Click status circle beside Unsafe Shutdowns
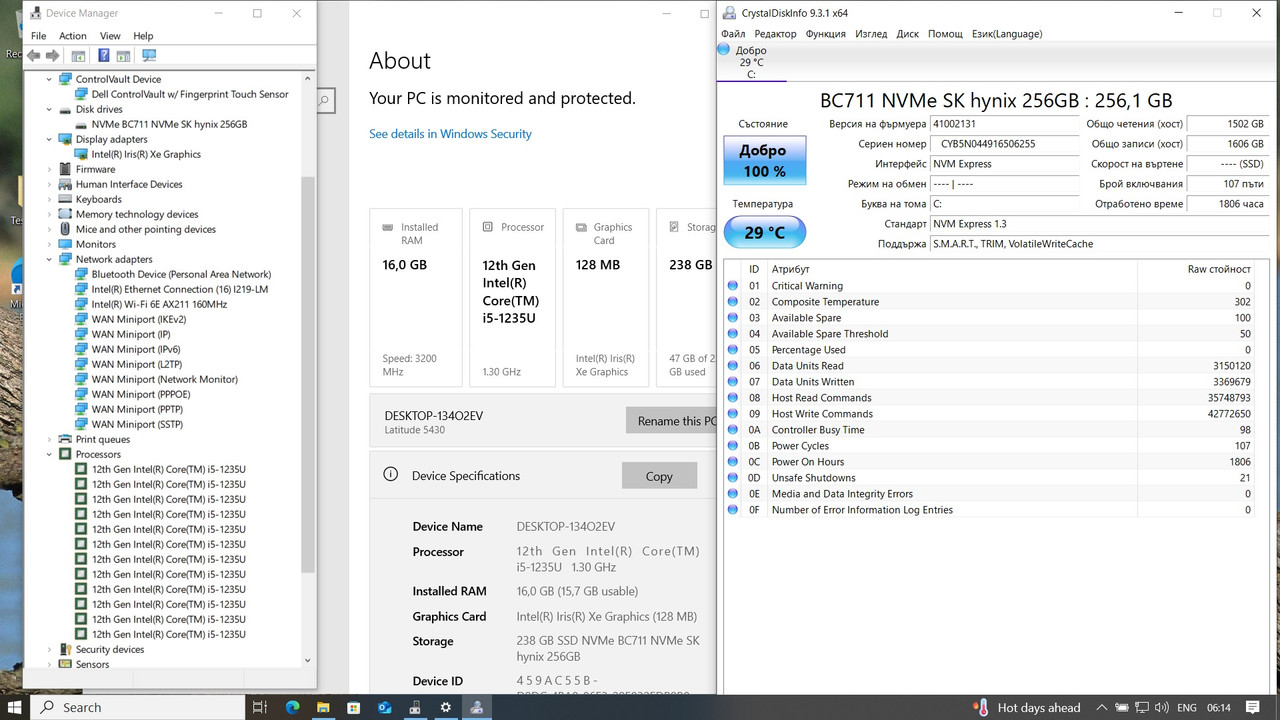Viewport: 1280px width, 720px height. click(x=733, y=478)
